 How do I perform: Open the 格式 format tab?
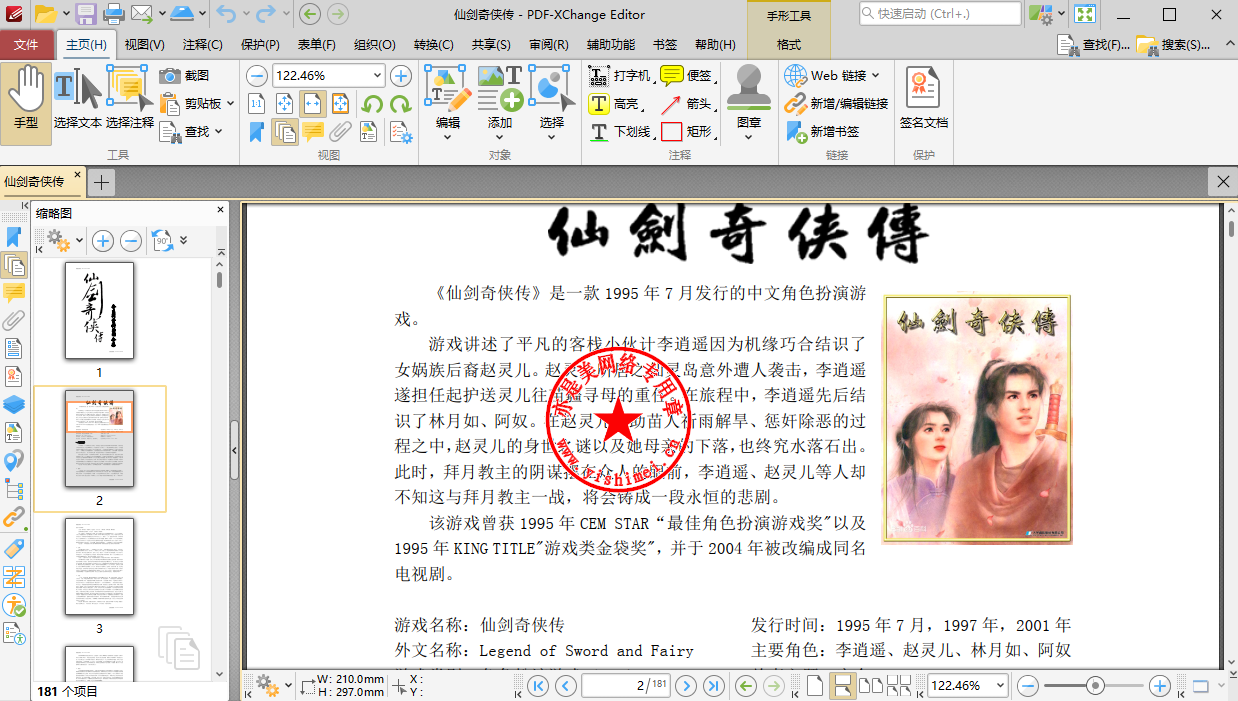pos(789,45)
